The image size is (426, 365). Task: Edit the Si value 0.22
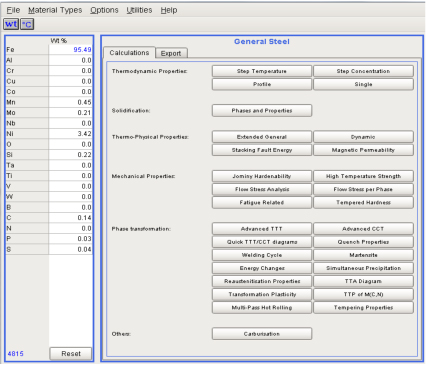coord(70,155)
